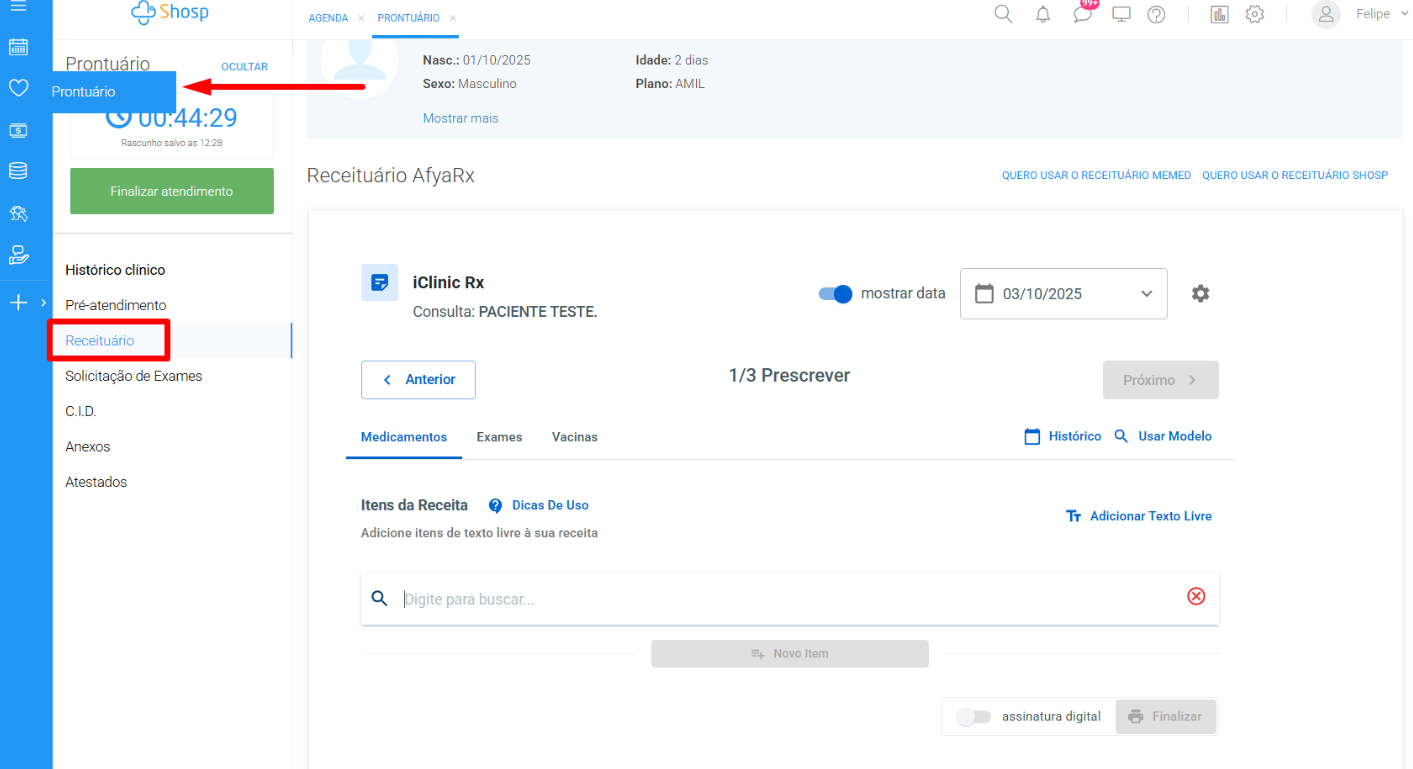Open the chat messages icon with badge

point(1082,15)
